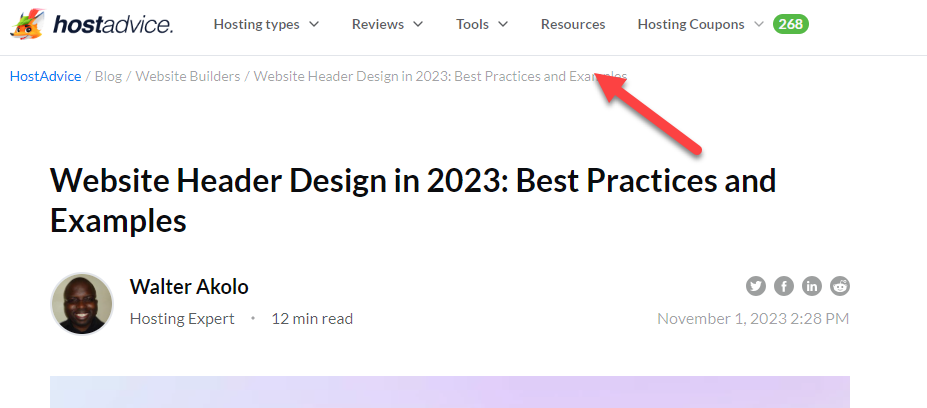Open Hosting types menu
The image size is (927, 408).
(x=266, y=24)
